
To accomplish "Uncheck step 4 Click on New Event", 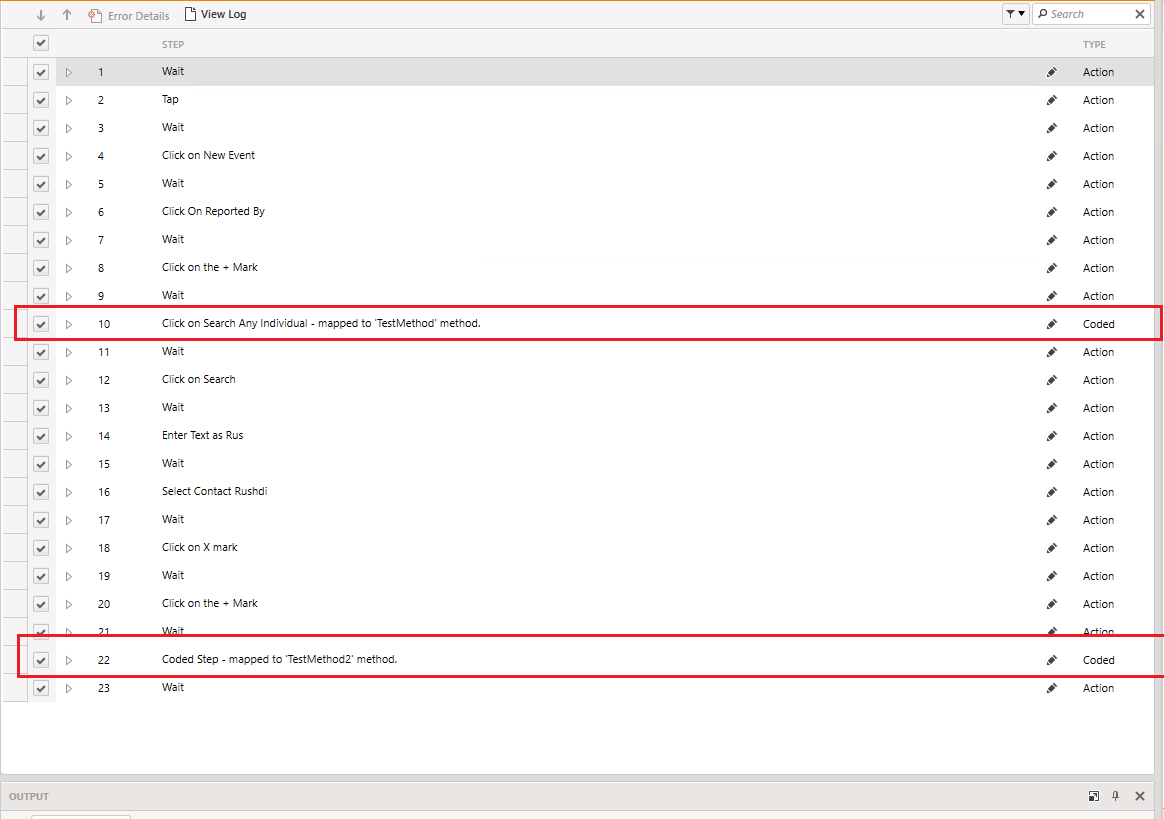I will click(41, 156).
